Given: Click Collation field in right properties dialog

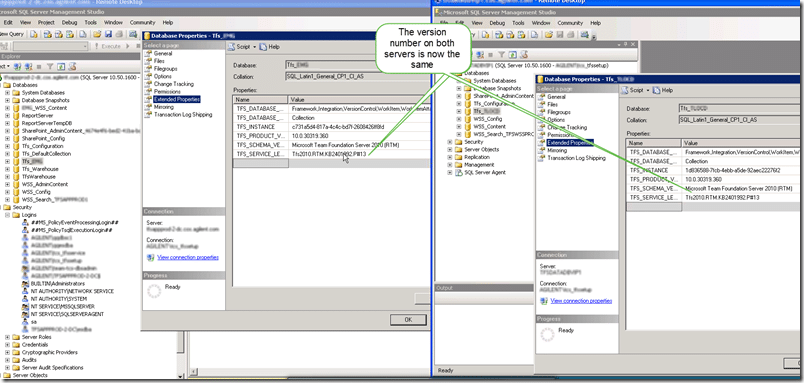Looking at the screenshot, I should (x=738, y=120).
